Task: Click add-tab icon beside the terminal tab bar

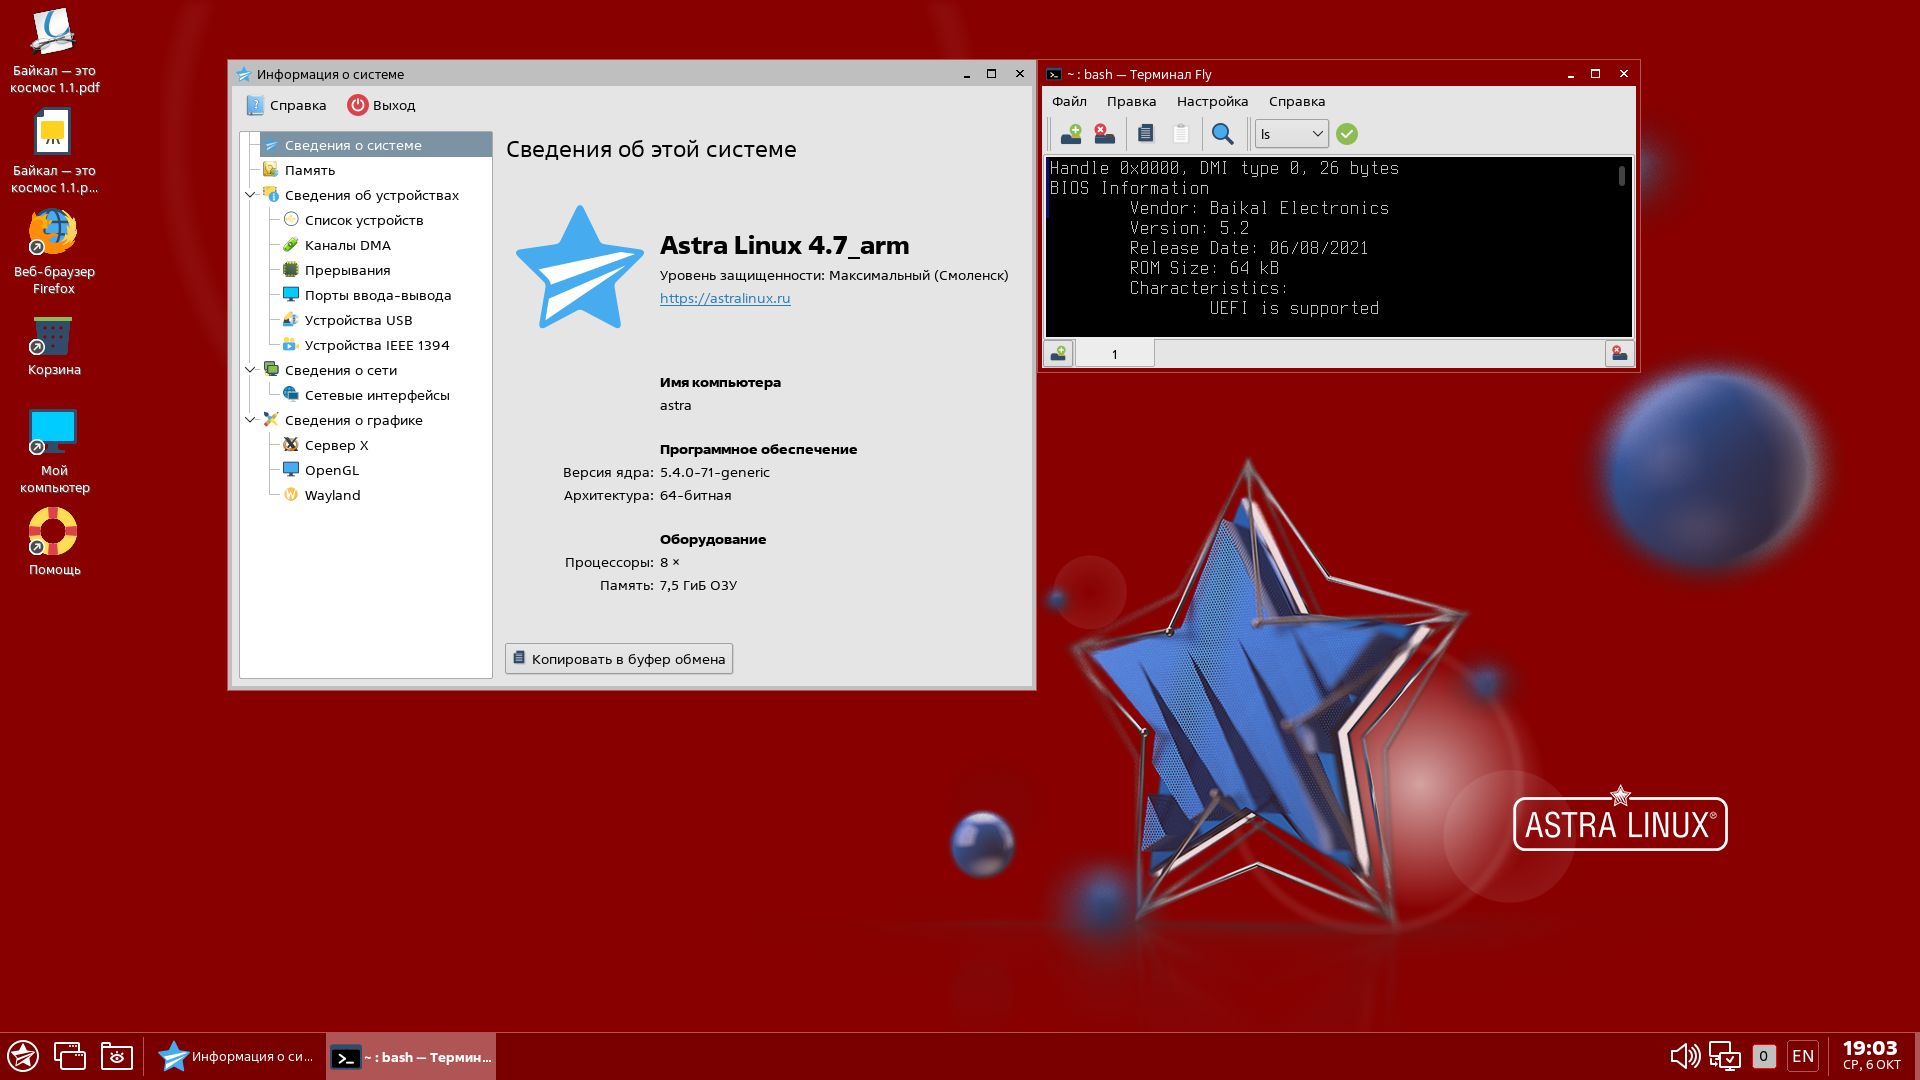Action: tap(1058, 354)
